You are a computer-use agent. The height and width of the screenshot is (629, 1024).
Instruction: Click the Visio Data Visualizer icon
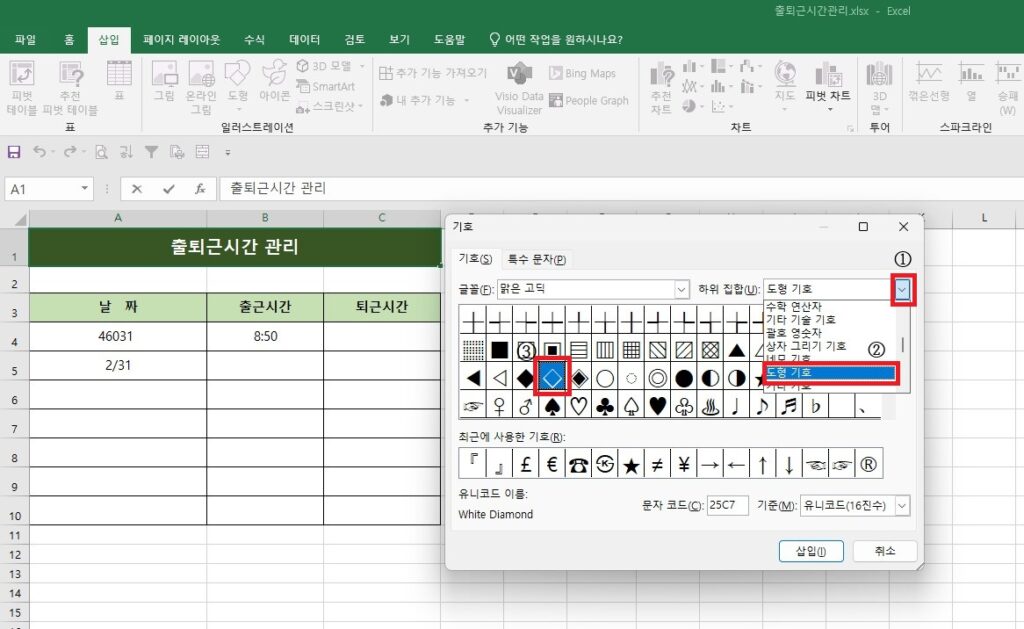coord(519,89)
